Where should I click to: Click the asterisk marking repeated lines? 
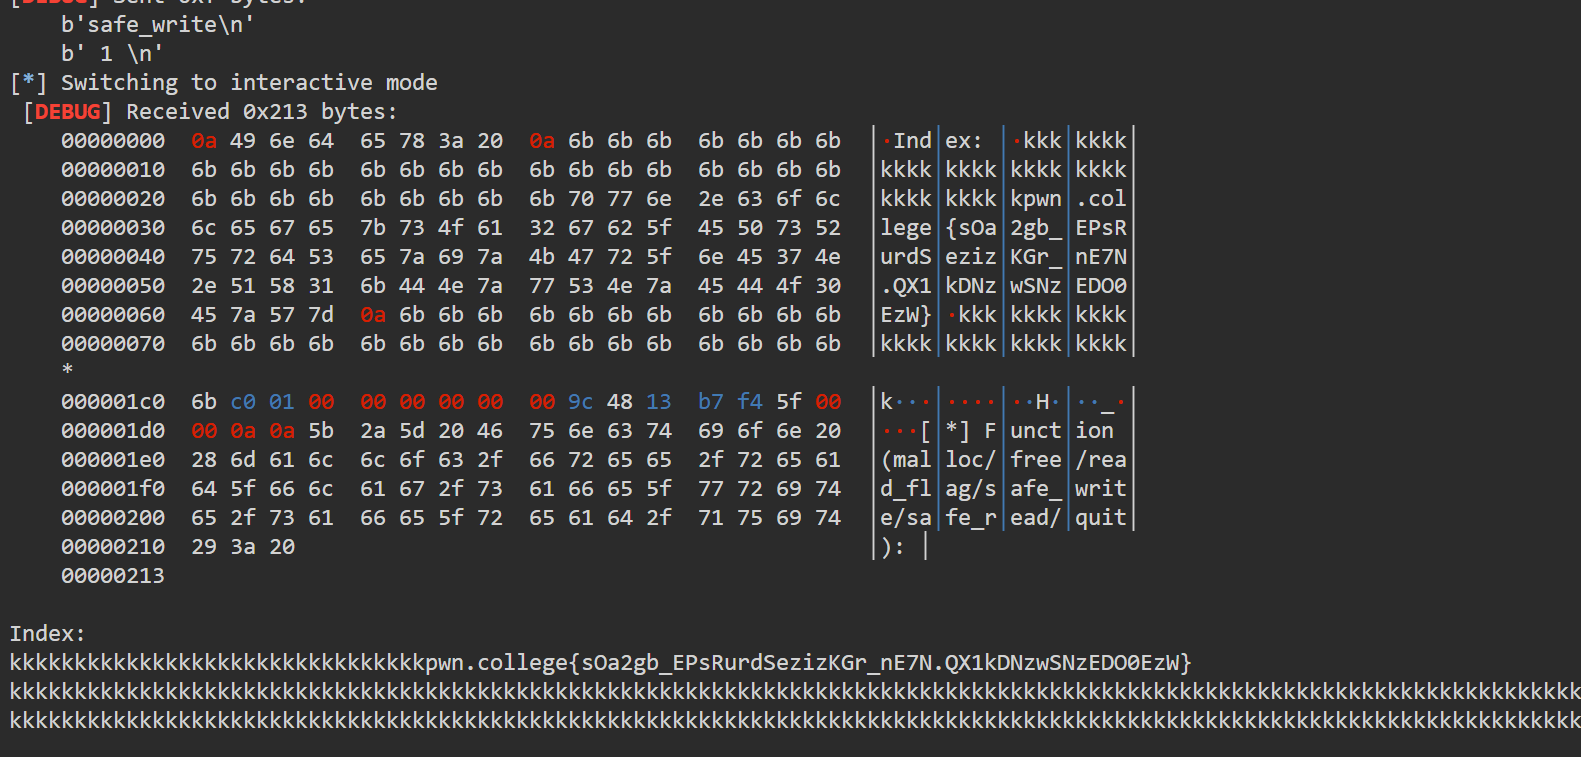pyautogui.click(x=67, y=370)
